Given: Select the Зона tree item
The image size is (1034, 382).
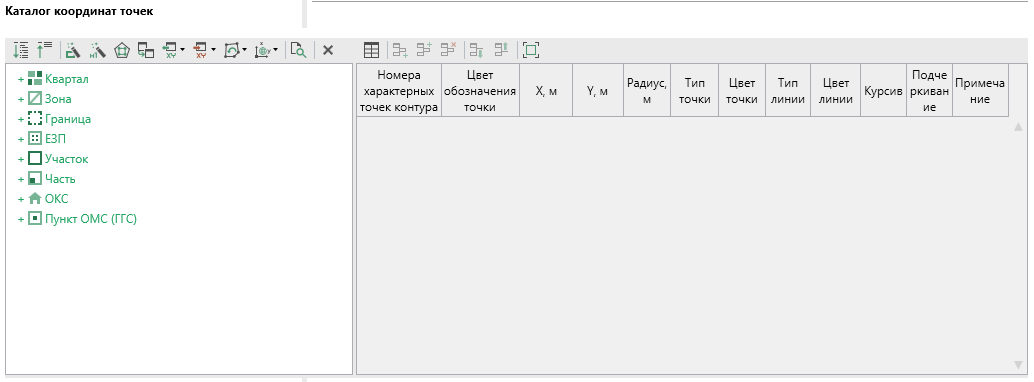Looking at the screenshot, I should (x=58, y=100).
